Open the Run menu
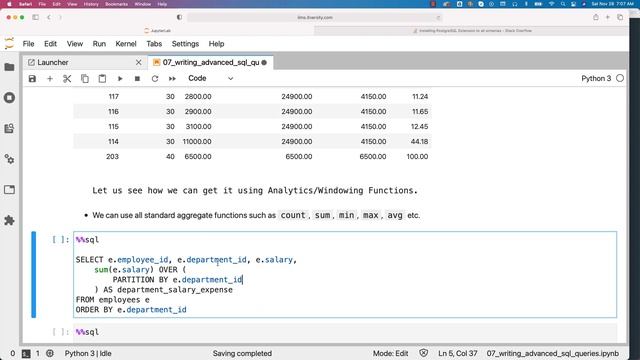640x360 pixels. (99, 44)
